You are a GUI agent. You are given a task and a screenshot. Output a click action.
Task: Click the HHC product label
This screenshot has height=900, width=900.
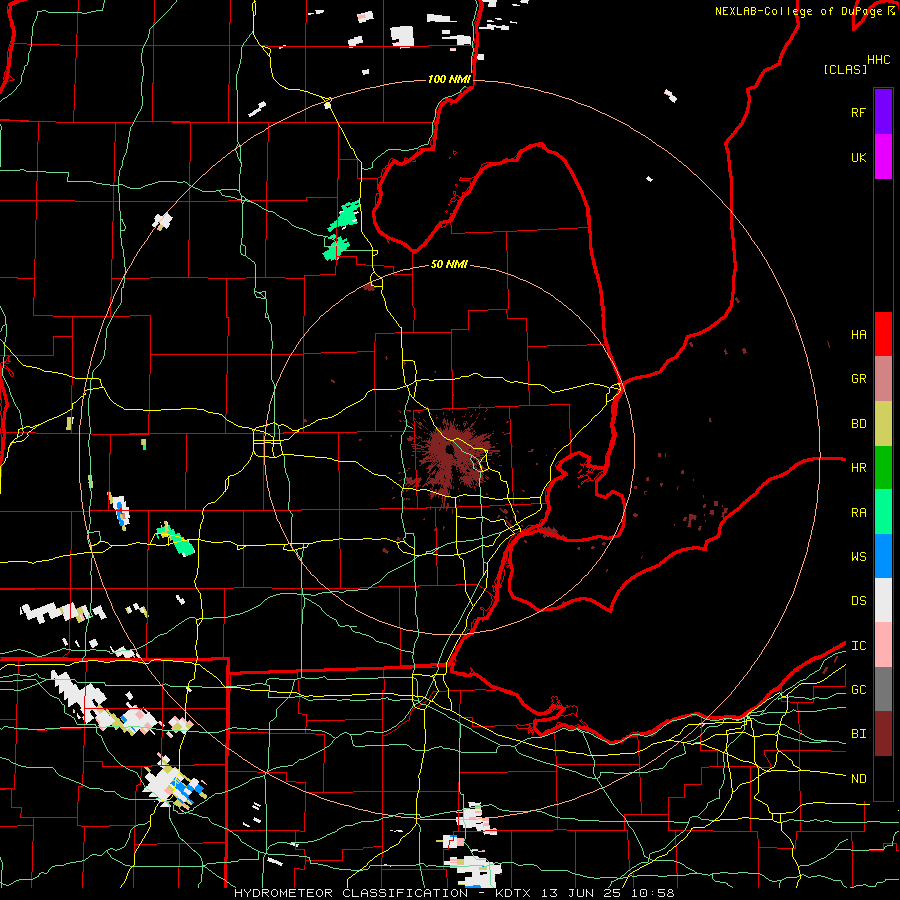click(x=878, y=60)
